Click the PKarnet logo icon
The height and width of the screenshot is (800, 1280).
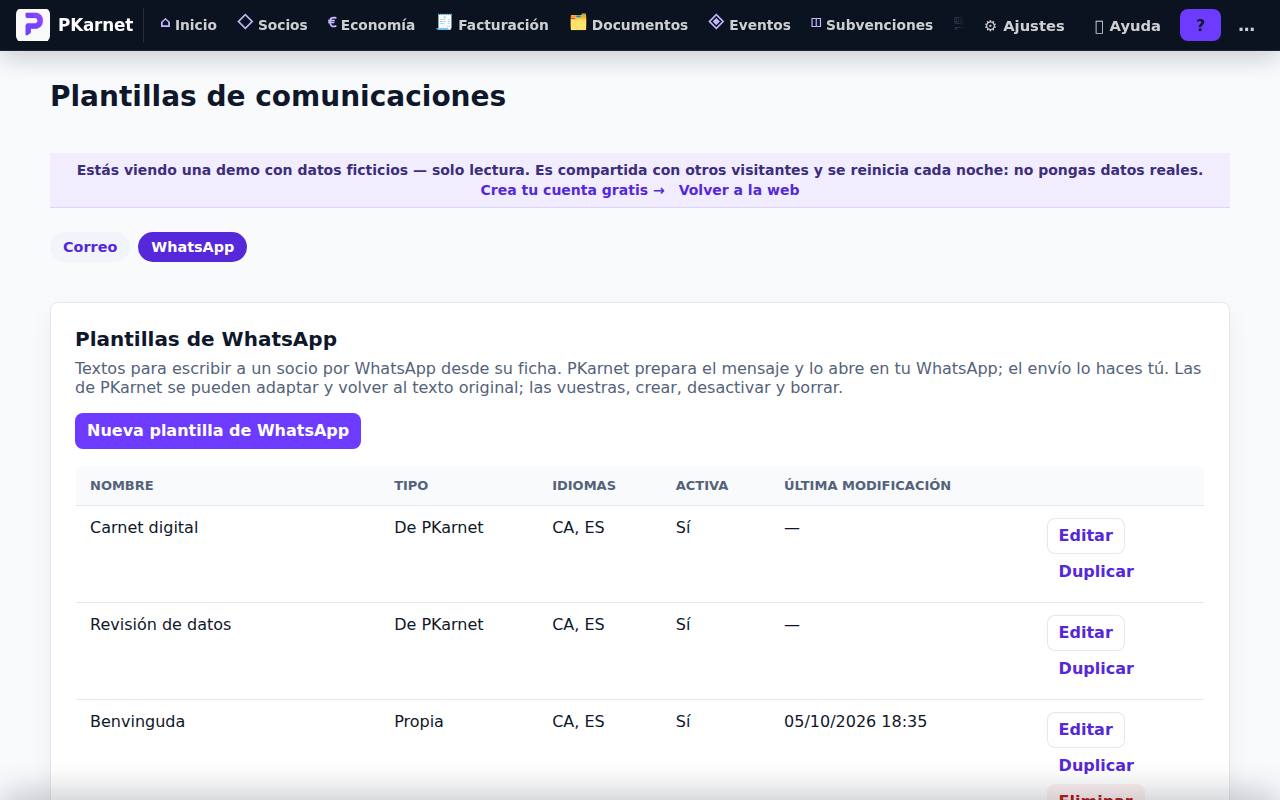[x=33, y=25]
